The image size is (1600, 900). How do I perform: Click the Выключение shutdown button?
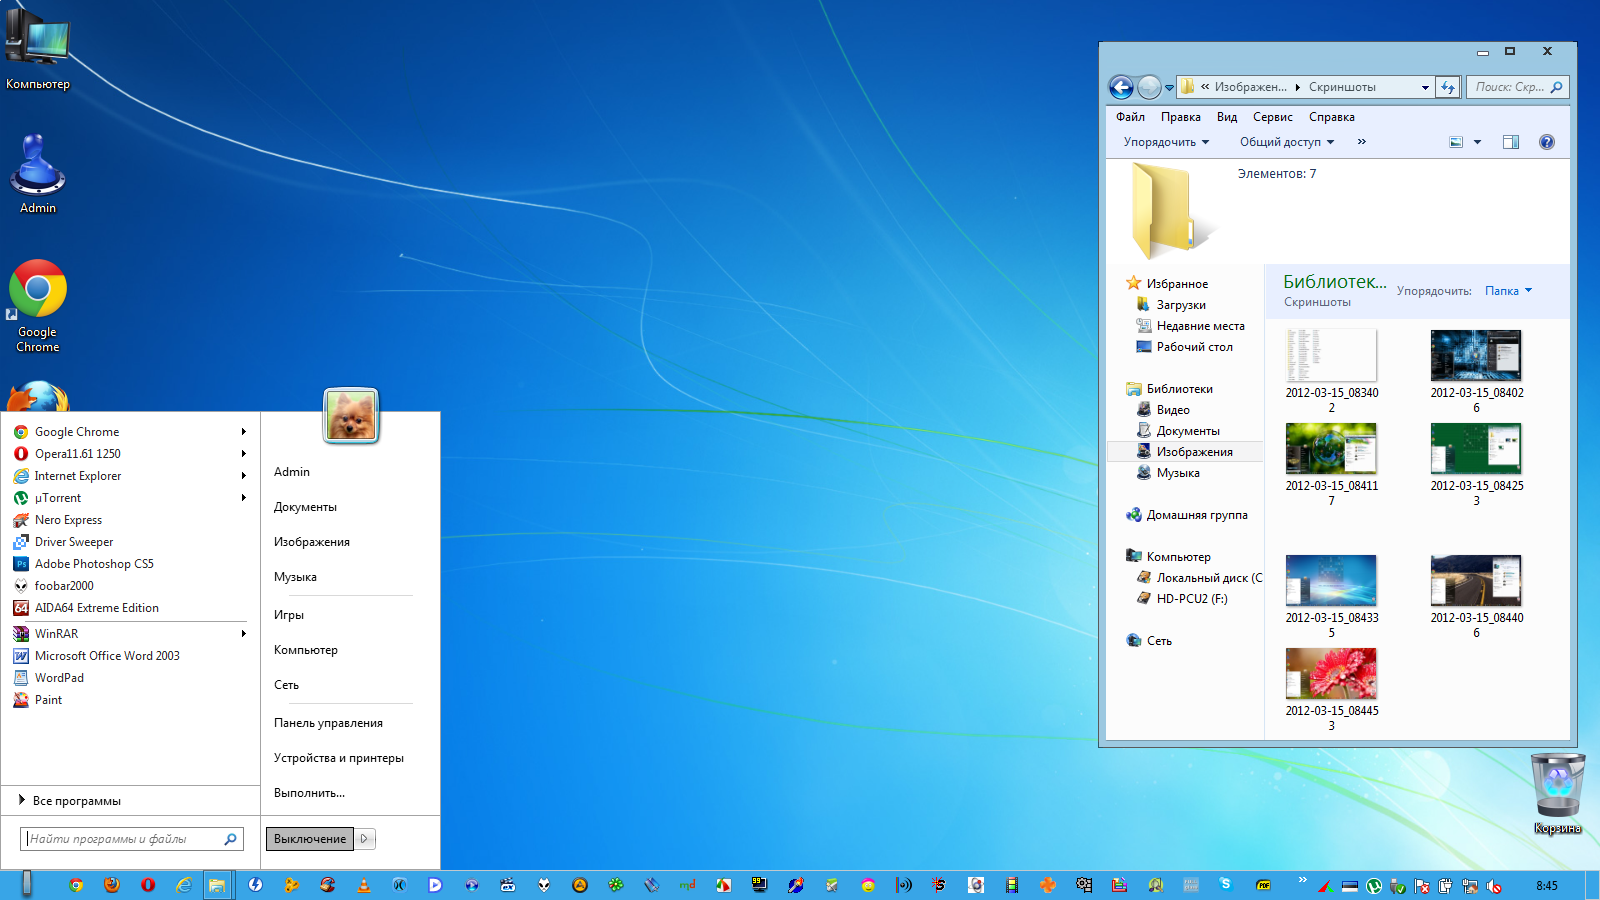310,839
